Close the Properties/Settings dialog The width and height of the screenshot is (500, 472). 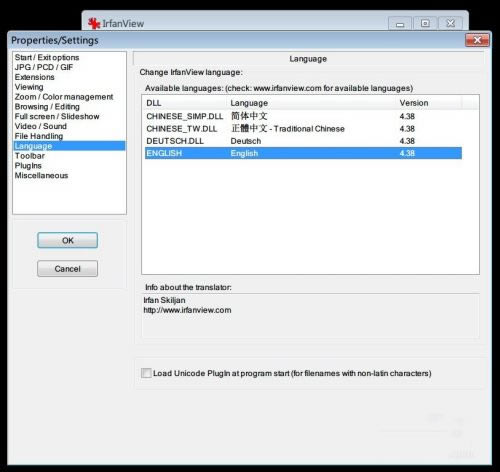pos(477,40)
